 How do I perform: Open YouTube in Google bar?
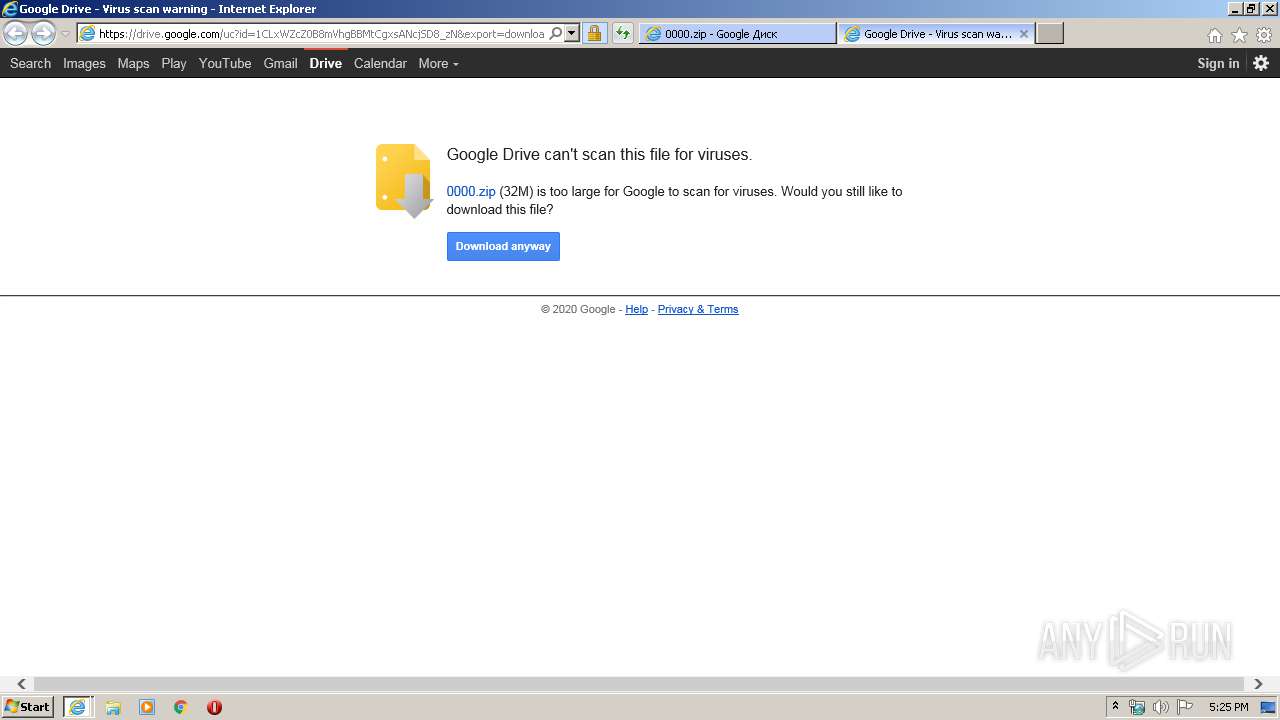pos(225,63)
